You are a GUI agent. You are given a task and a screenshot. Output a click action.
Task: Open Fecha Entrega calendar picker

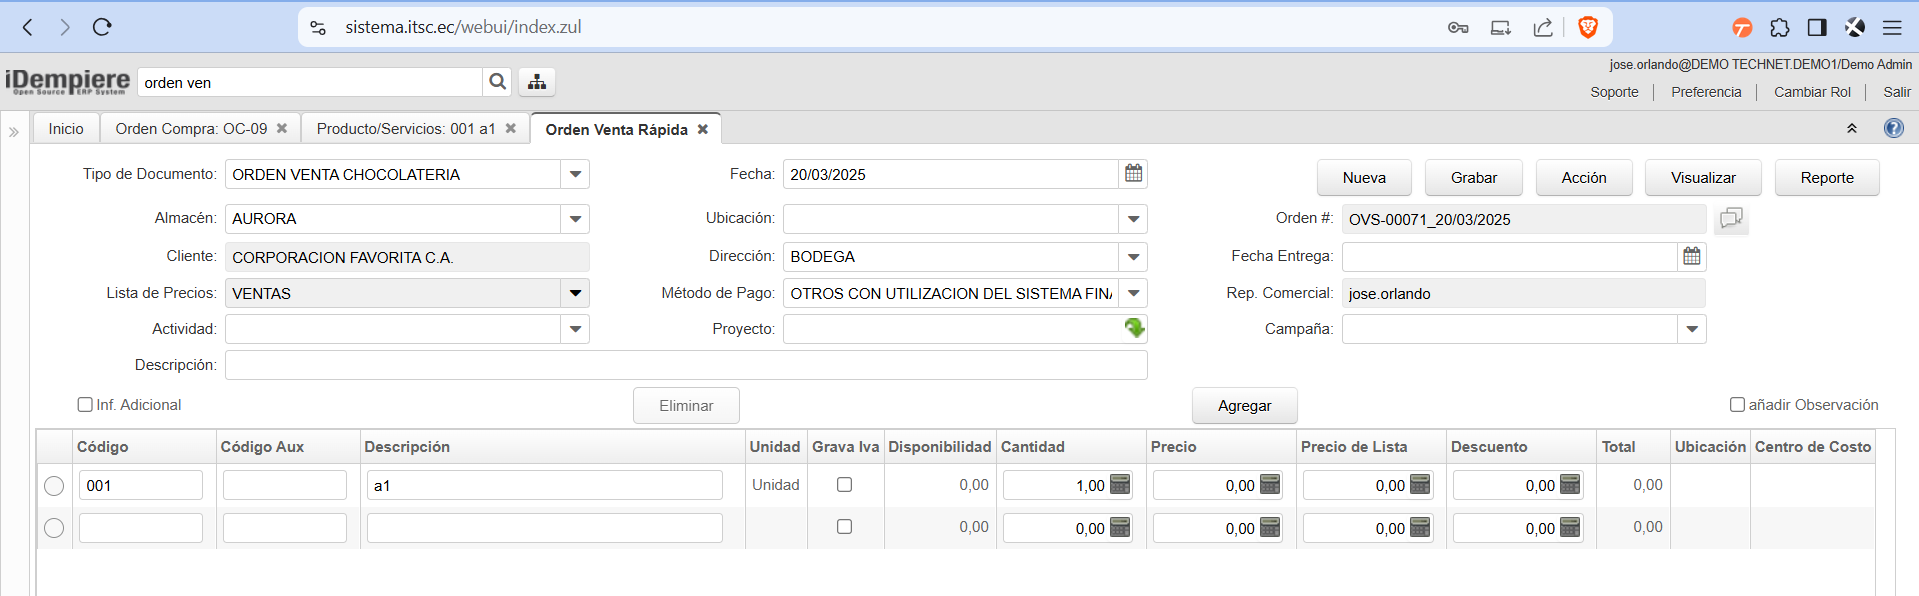1691,257
